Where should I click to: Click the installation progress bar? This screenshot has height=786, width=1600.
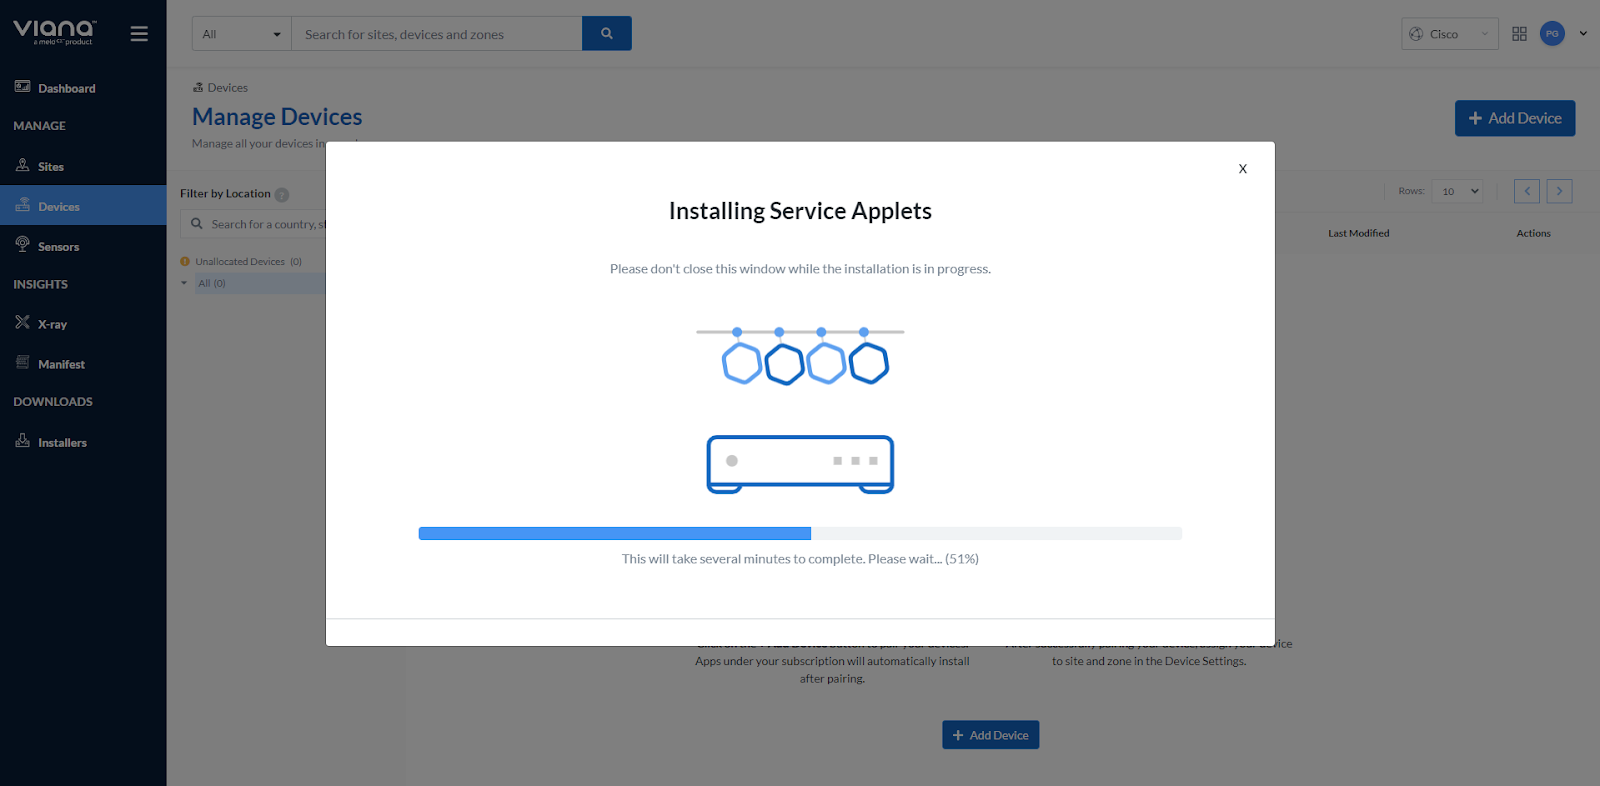800,534
